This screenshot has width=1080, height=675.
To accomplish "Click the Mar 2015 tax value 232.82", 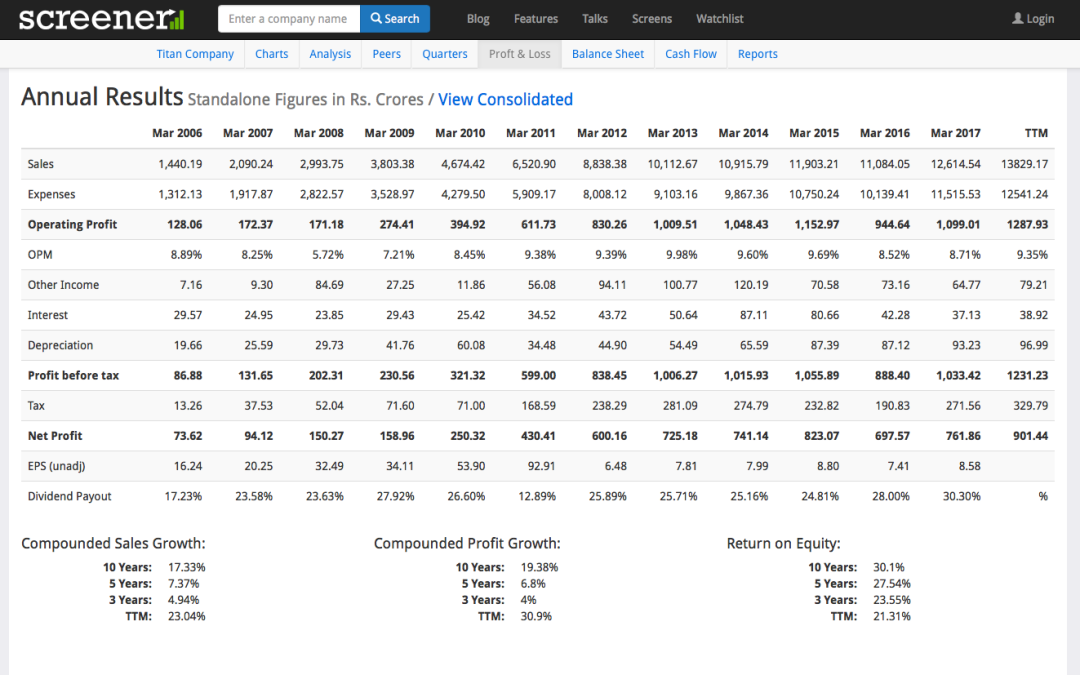I will pos(822,406).
